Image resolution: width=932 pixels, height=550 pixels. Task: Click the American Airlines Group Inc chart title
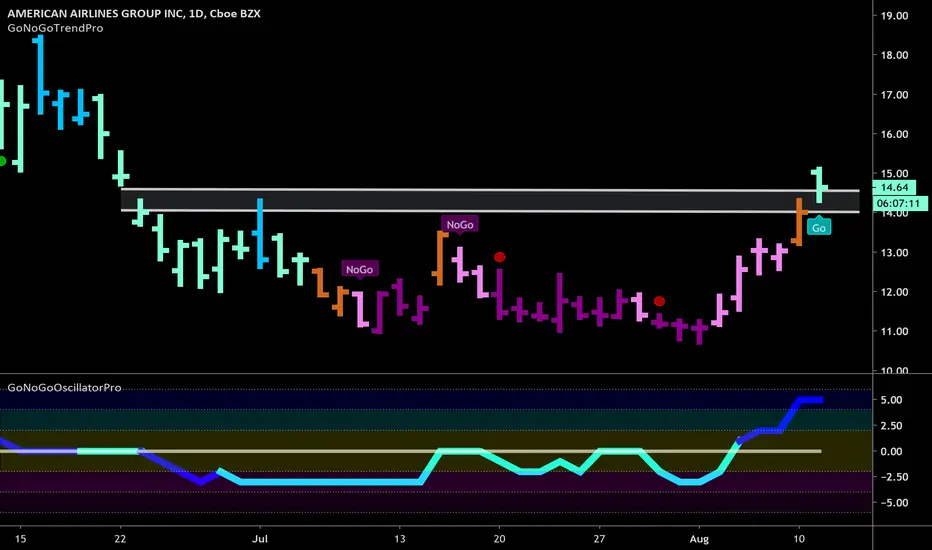134,13
